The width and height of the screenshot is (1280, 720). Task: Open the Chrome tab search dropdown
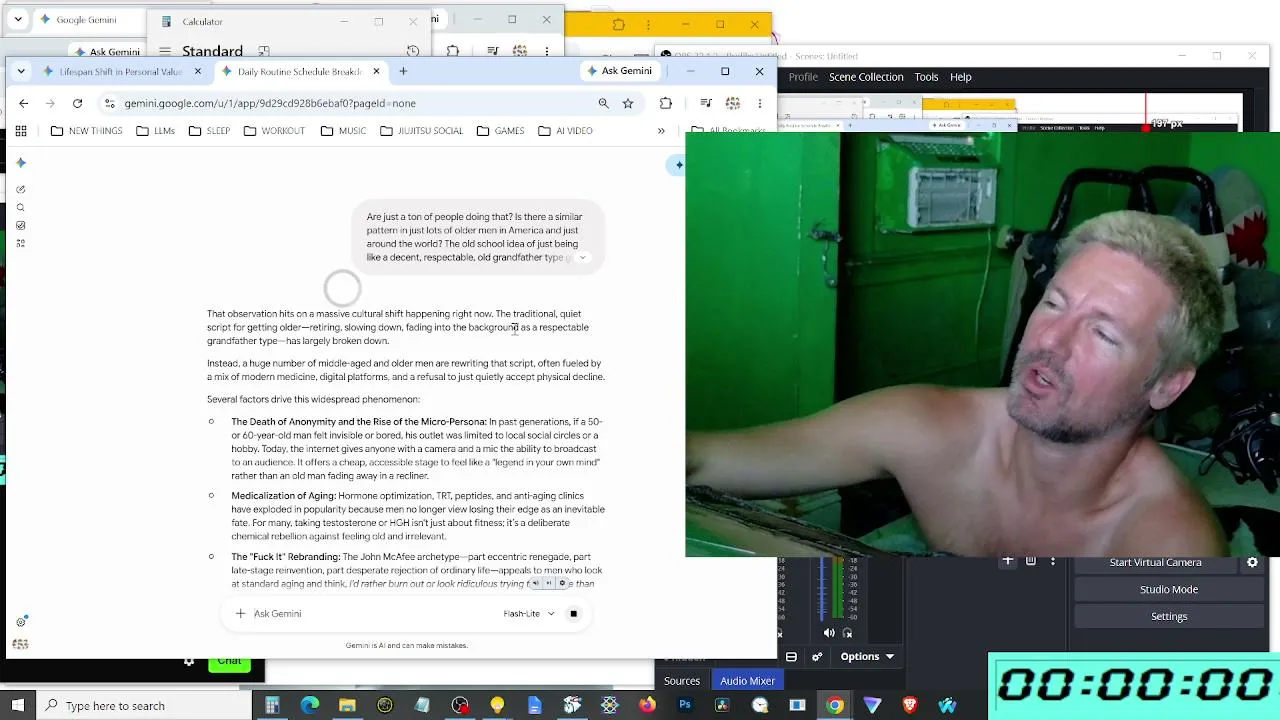pos(21,71)
